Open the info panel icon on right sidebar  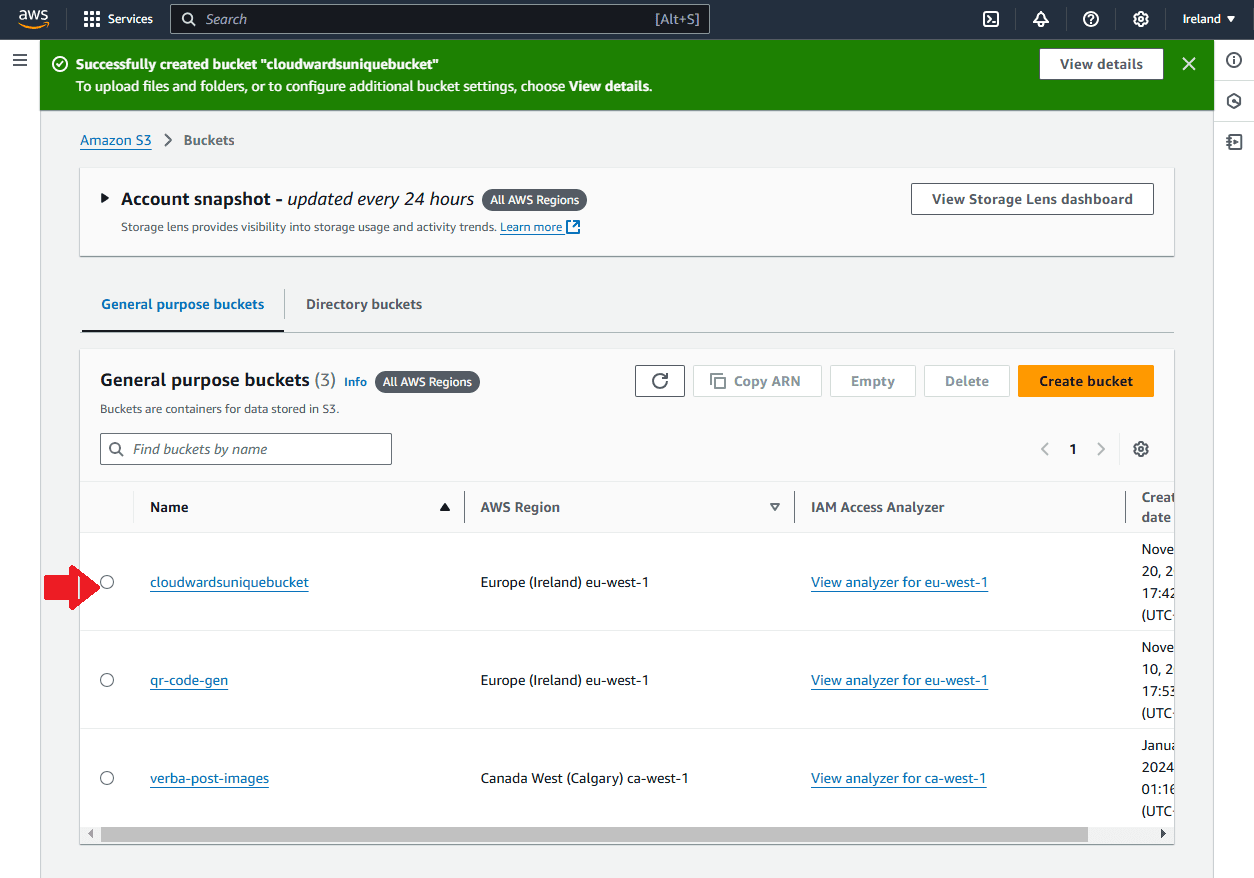click(x=1234, y=60)
